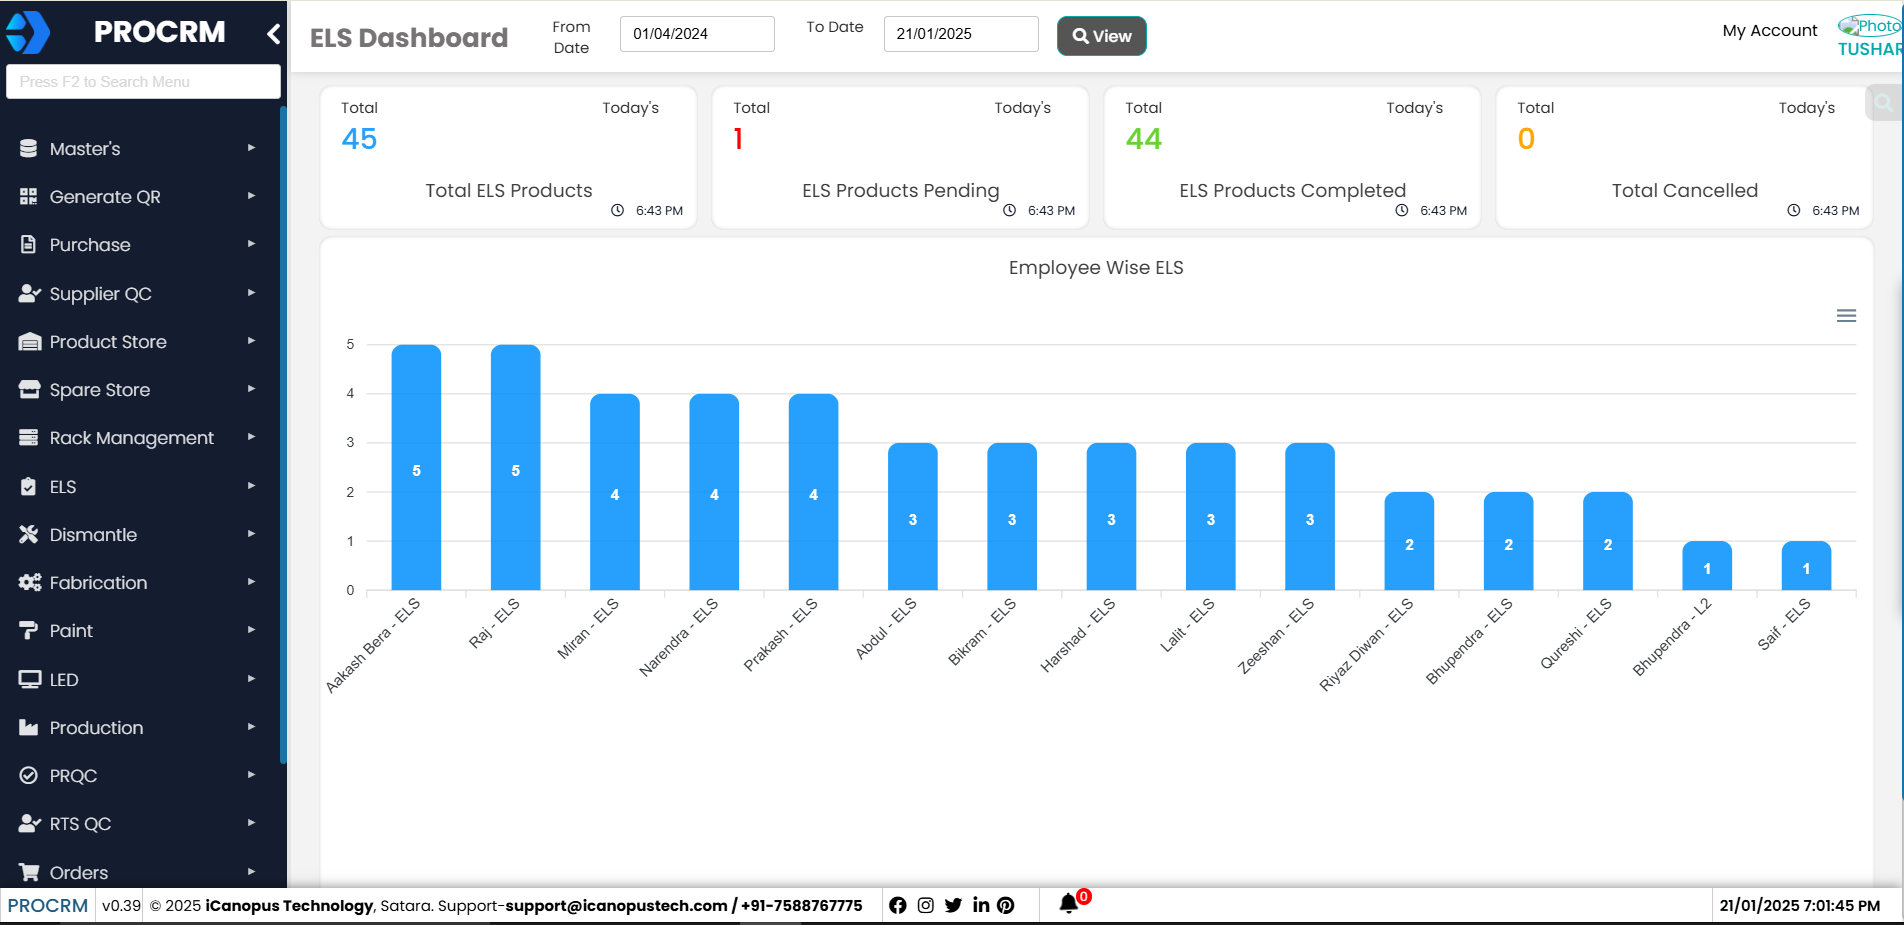Open the Production menu item

(x=96, y=728)
